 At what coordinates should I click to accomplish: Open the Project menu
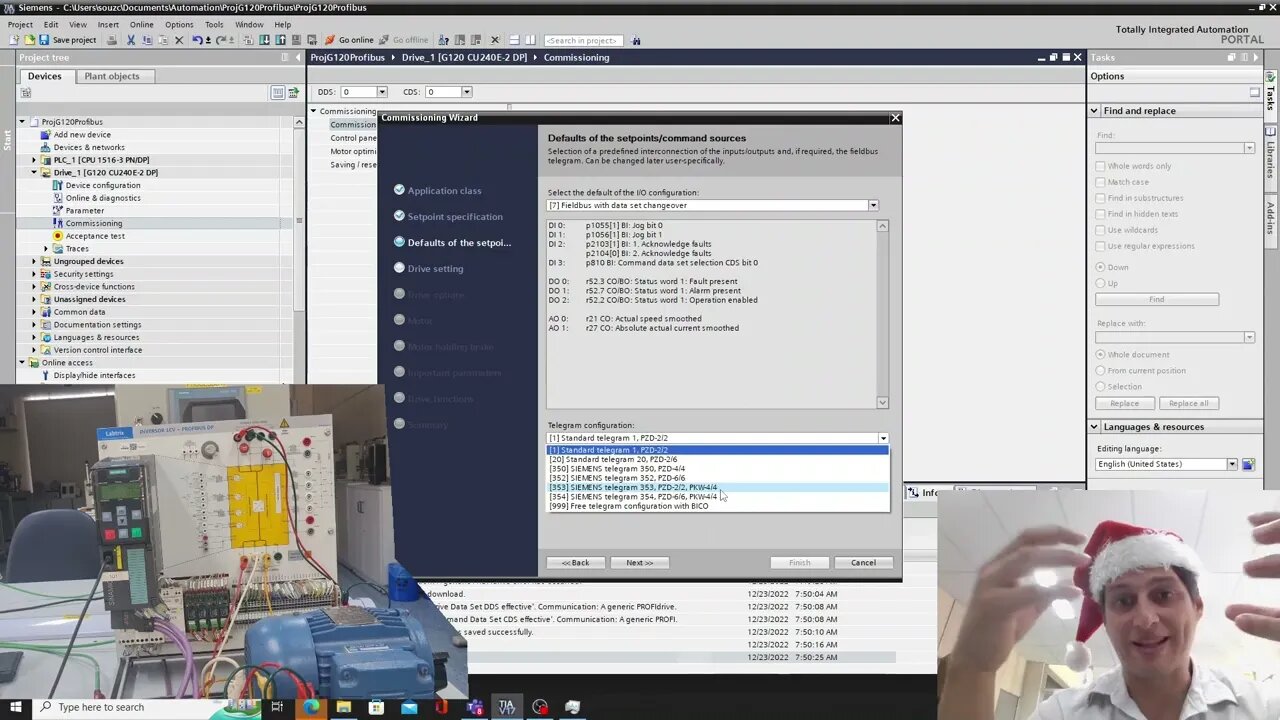click(x=20, y=24)
